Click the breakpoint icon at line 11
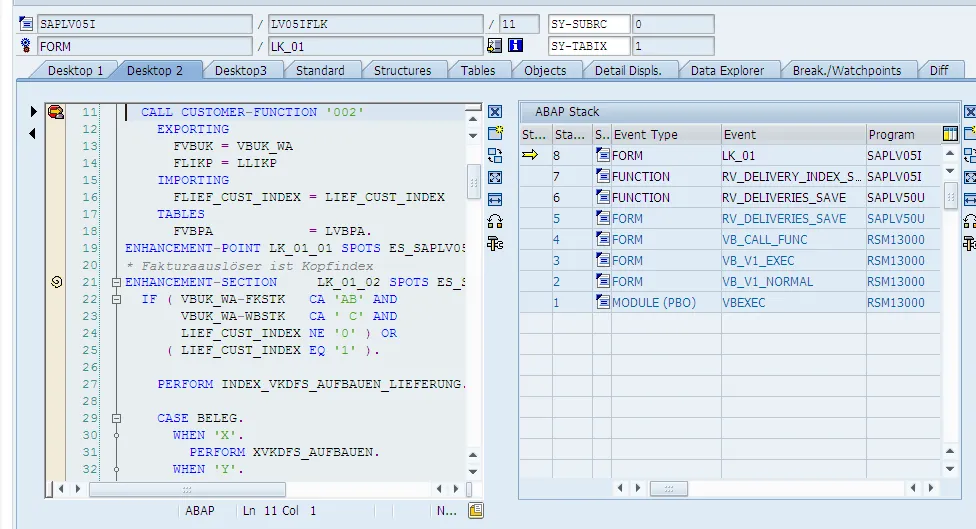 (56, 113)
